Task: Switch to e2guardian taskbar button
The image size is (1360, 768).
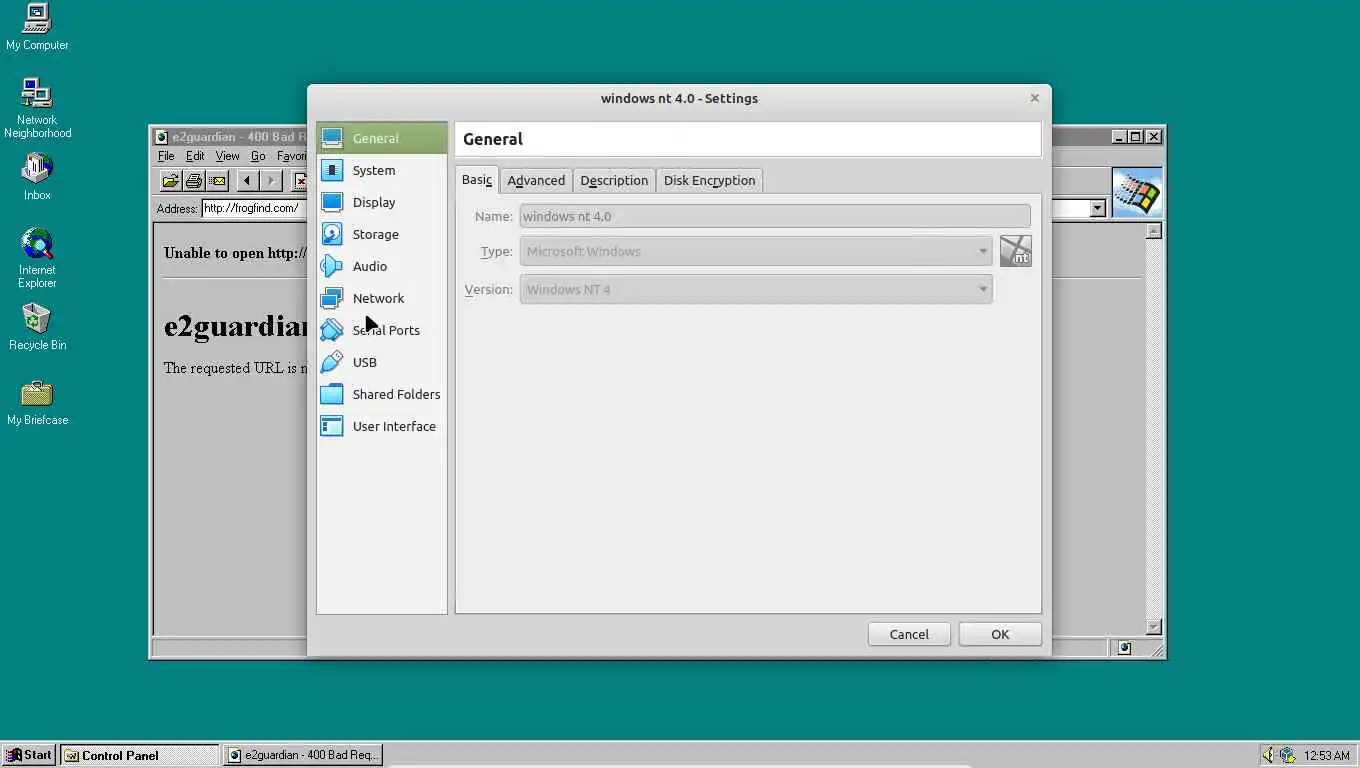Action: pos(303,755)
